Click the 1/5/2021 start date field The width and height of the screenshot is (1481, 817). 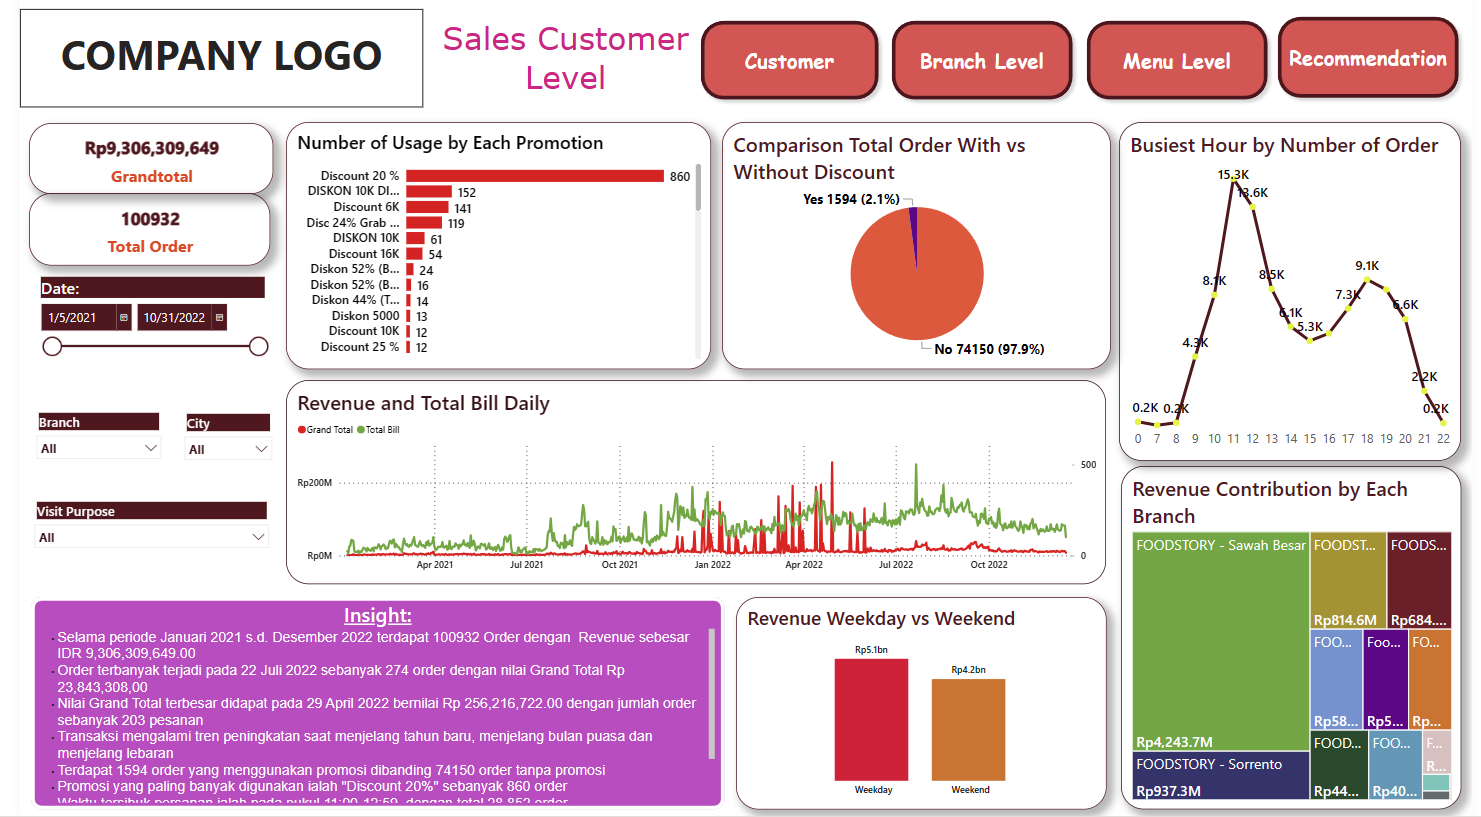click(79, 318)
